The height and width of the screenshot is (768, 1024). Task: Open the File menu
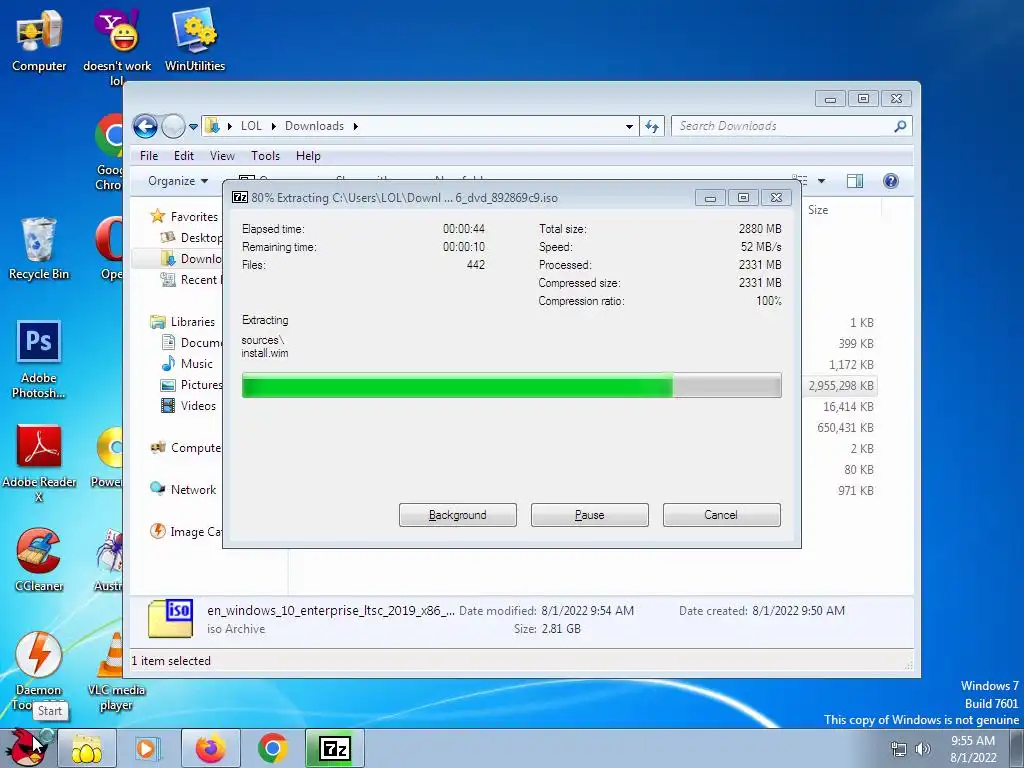(149, 156)
